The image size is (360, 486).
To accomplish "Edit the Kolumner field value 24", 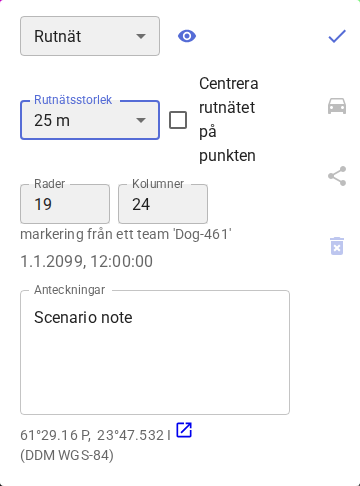I will 163,204.
